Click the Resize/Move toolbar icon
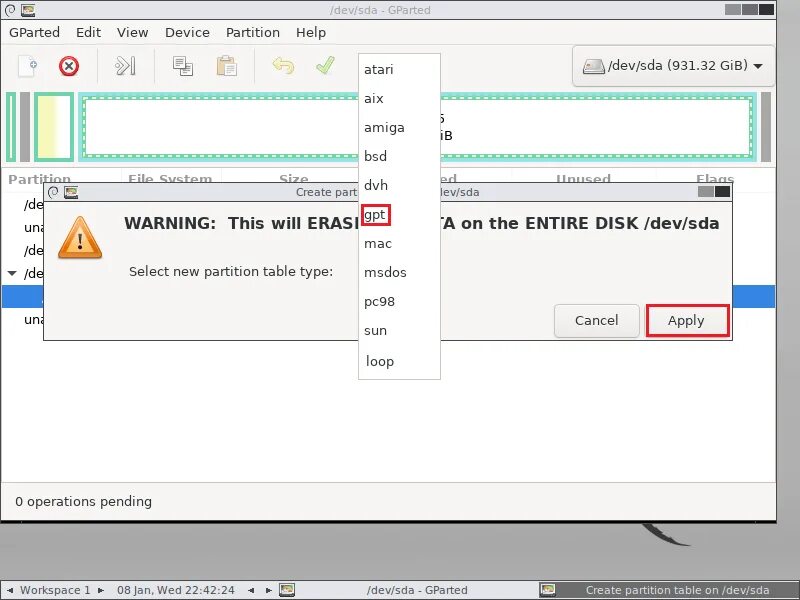Viewport: 800px width, 600px height. pyautogui.click(x=126, y=66)
